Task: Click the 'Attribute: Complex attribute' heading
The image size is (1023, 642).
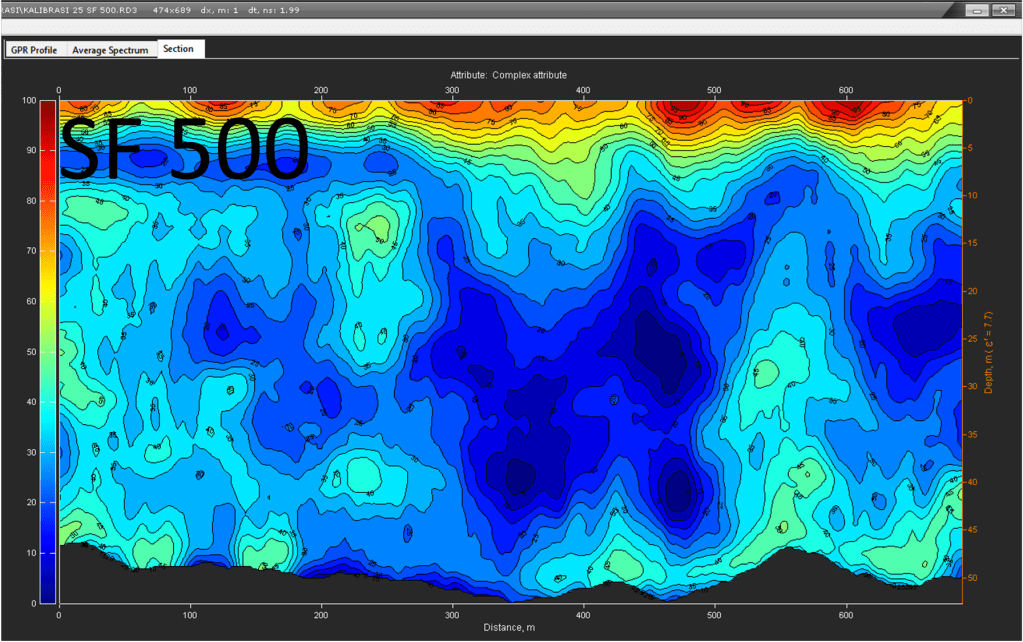Action: point(508,75)
